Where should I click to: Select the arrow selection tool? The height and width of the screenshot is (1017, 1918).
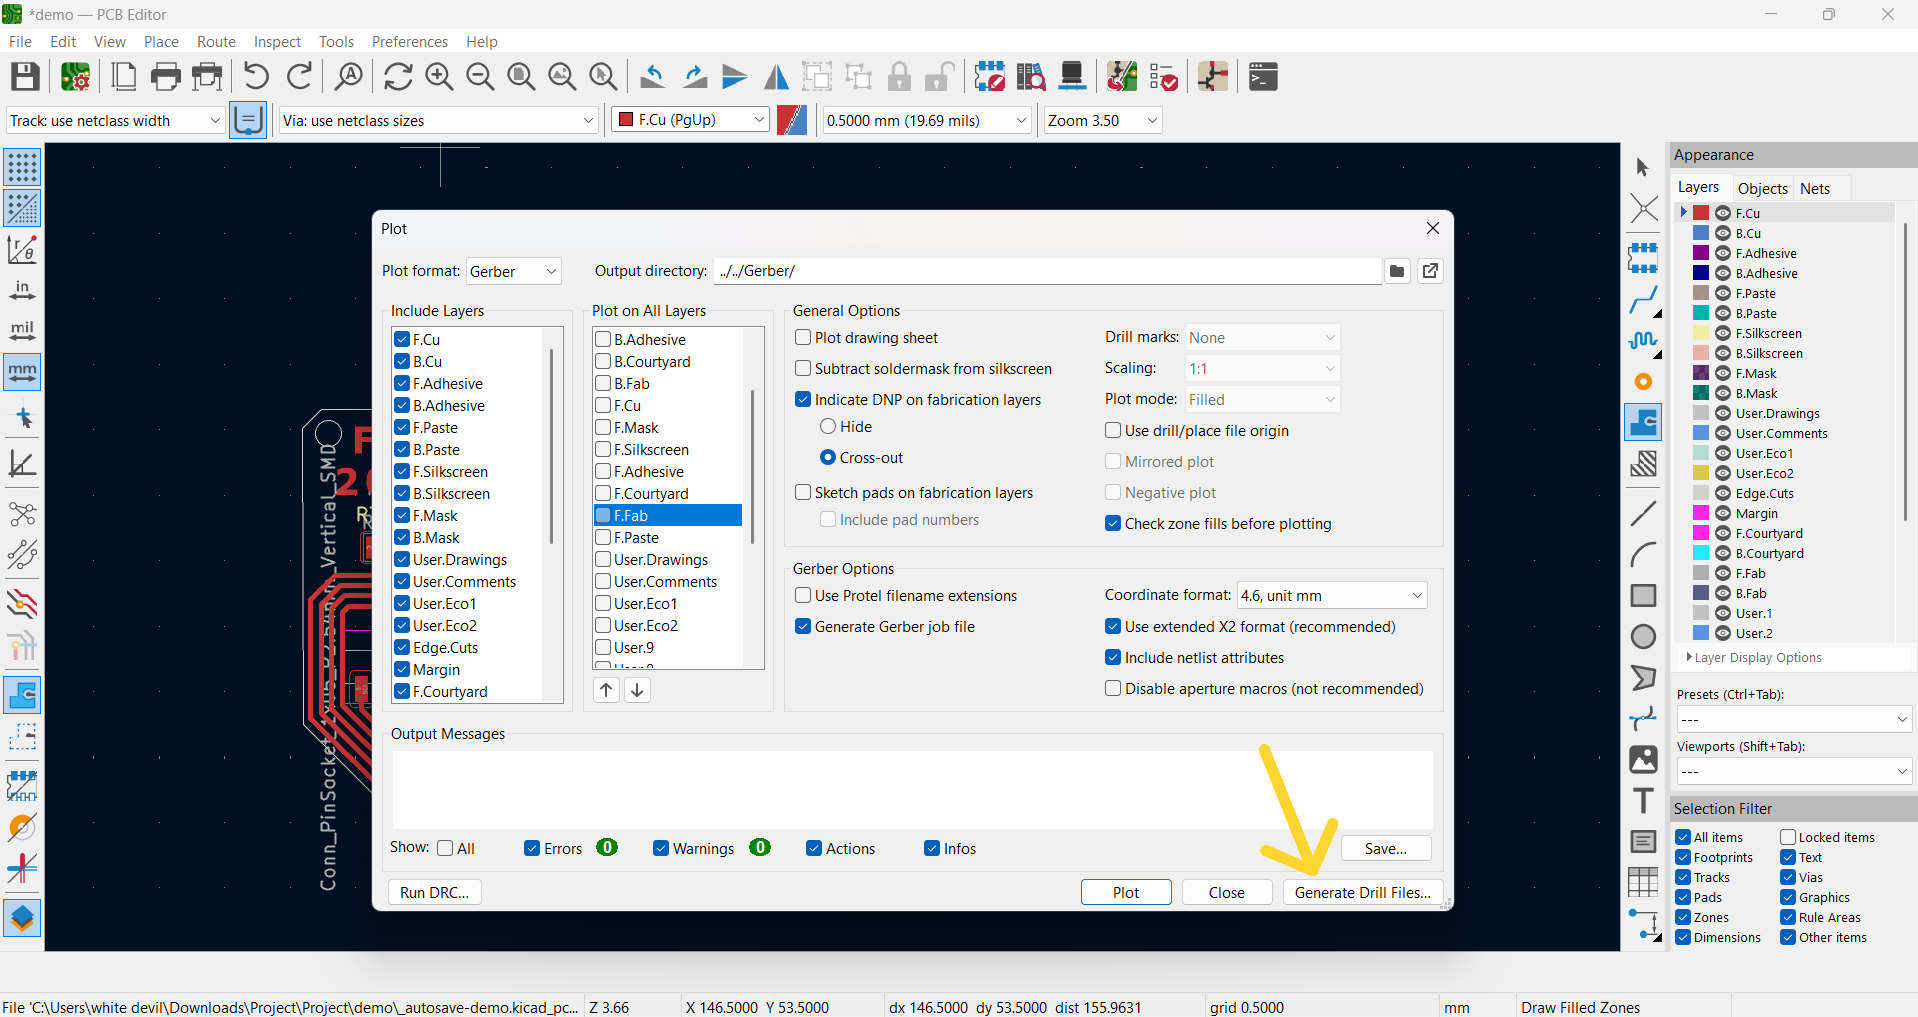(1643, 167)
